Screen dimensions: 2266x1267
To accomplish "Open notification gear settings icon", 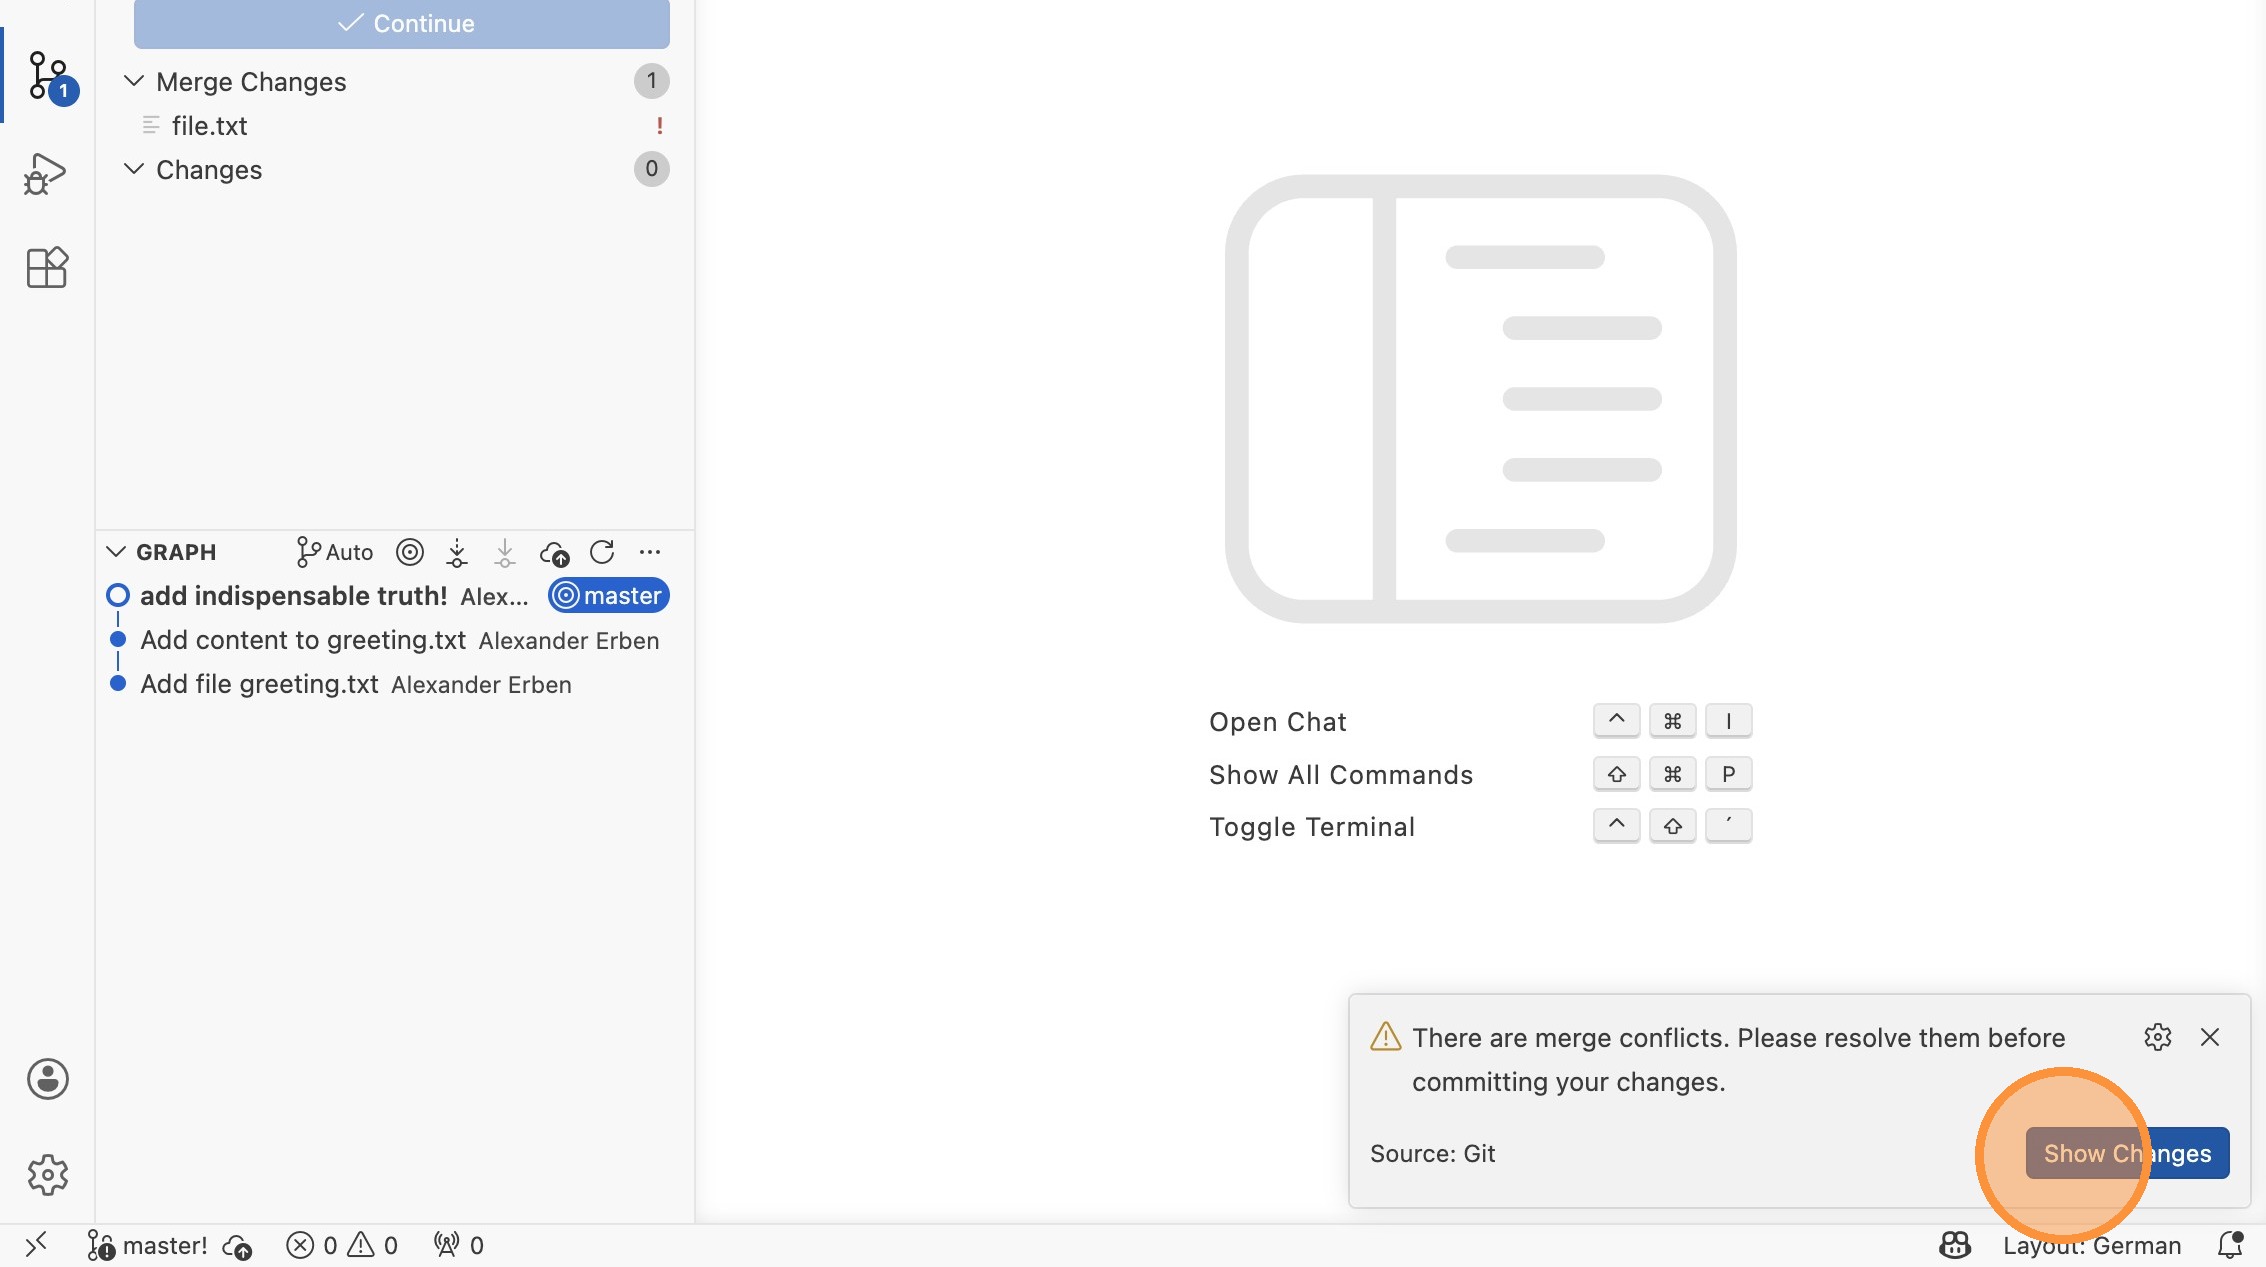I will click(x=2157, y=1037).
